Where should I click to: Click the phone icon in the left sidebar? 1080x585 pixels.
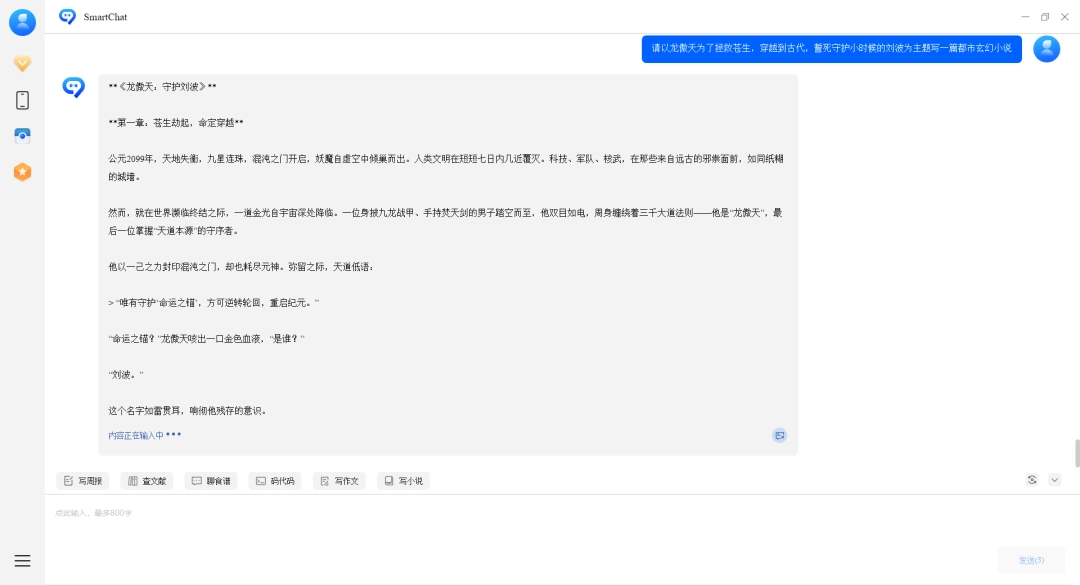[x=22, y=100]
